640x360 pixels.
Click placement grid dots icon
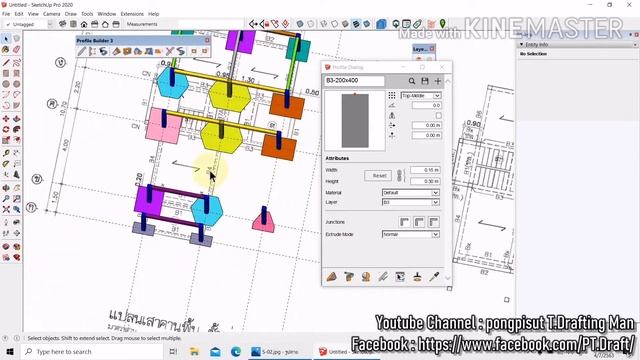pyautogui.click(x=392, y=95)
